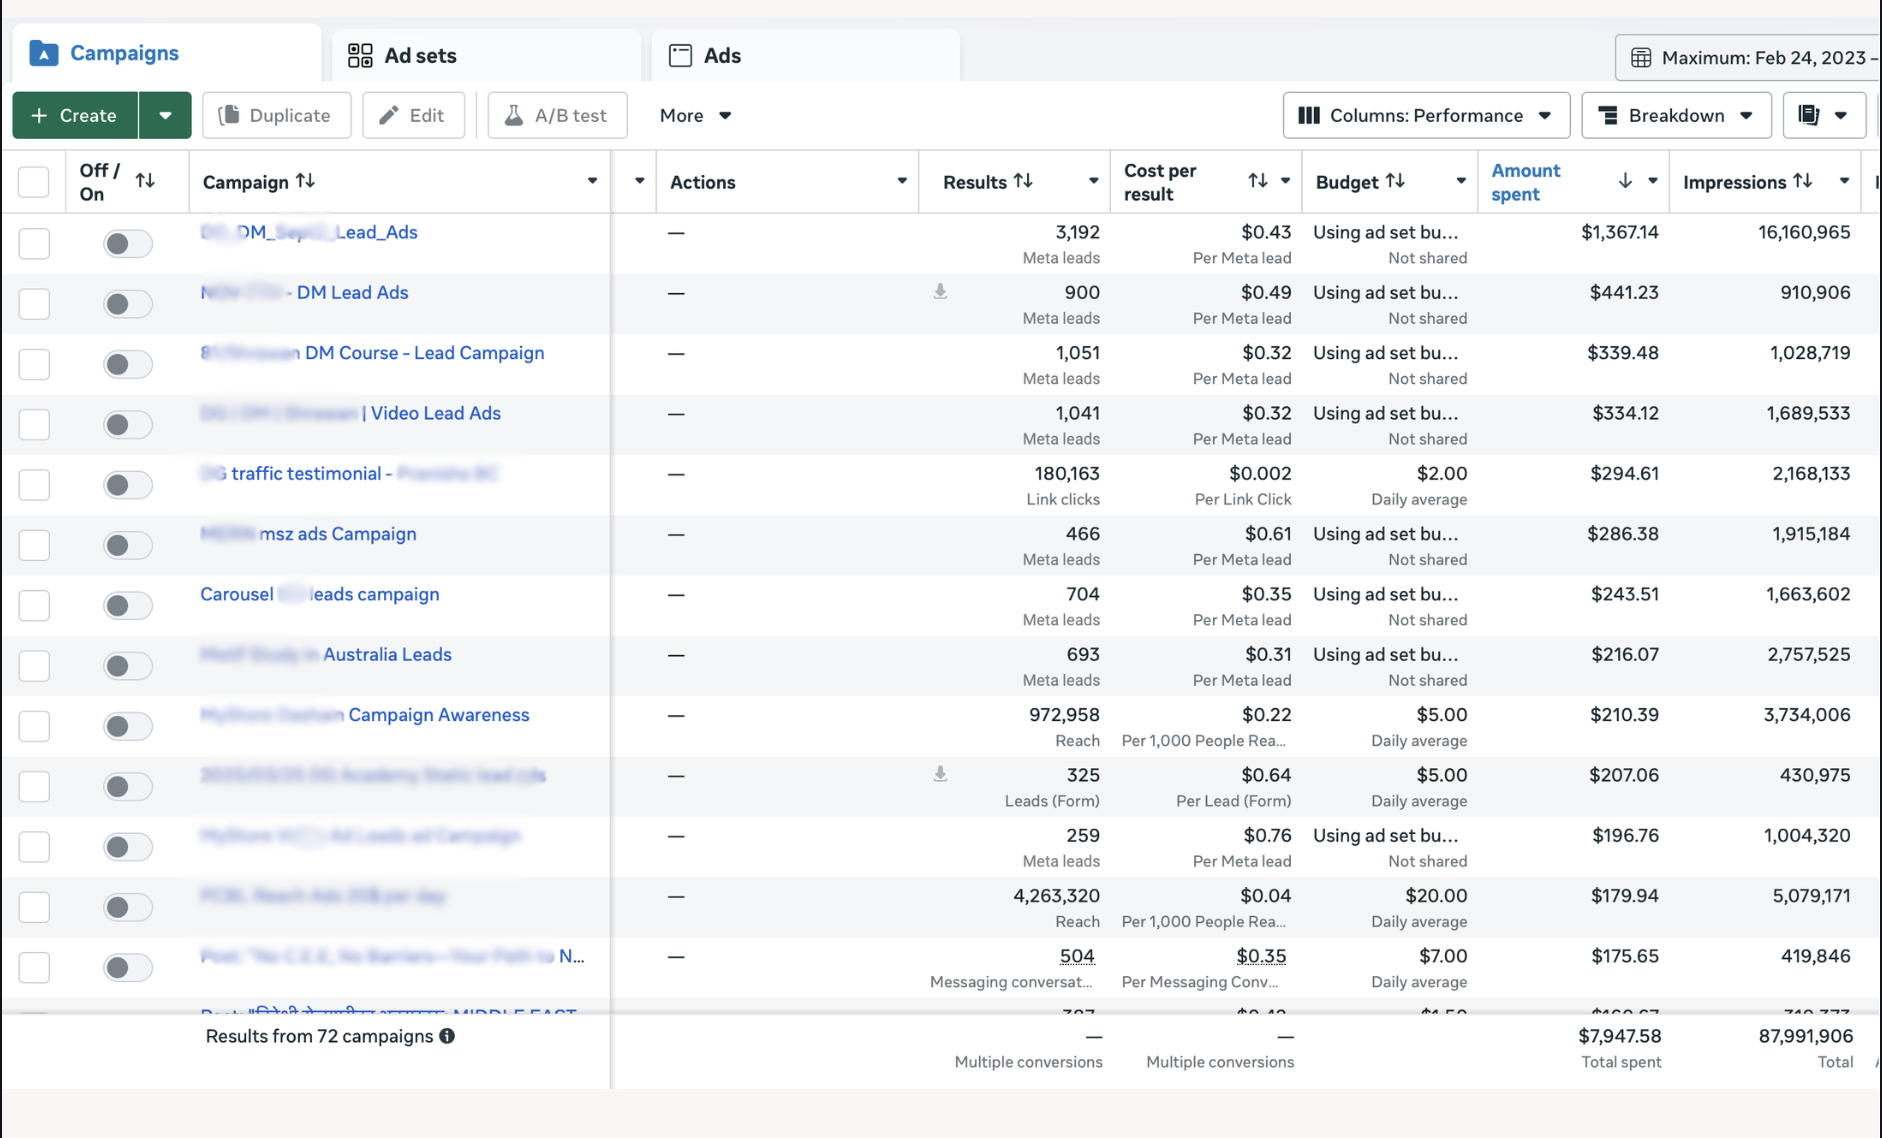Open Actions column options caret

click(x=902, y=181)
